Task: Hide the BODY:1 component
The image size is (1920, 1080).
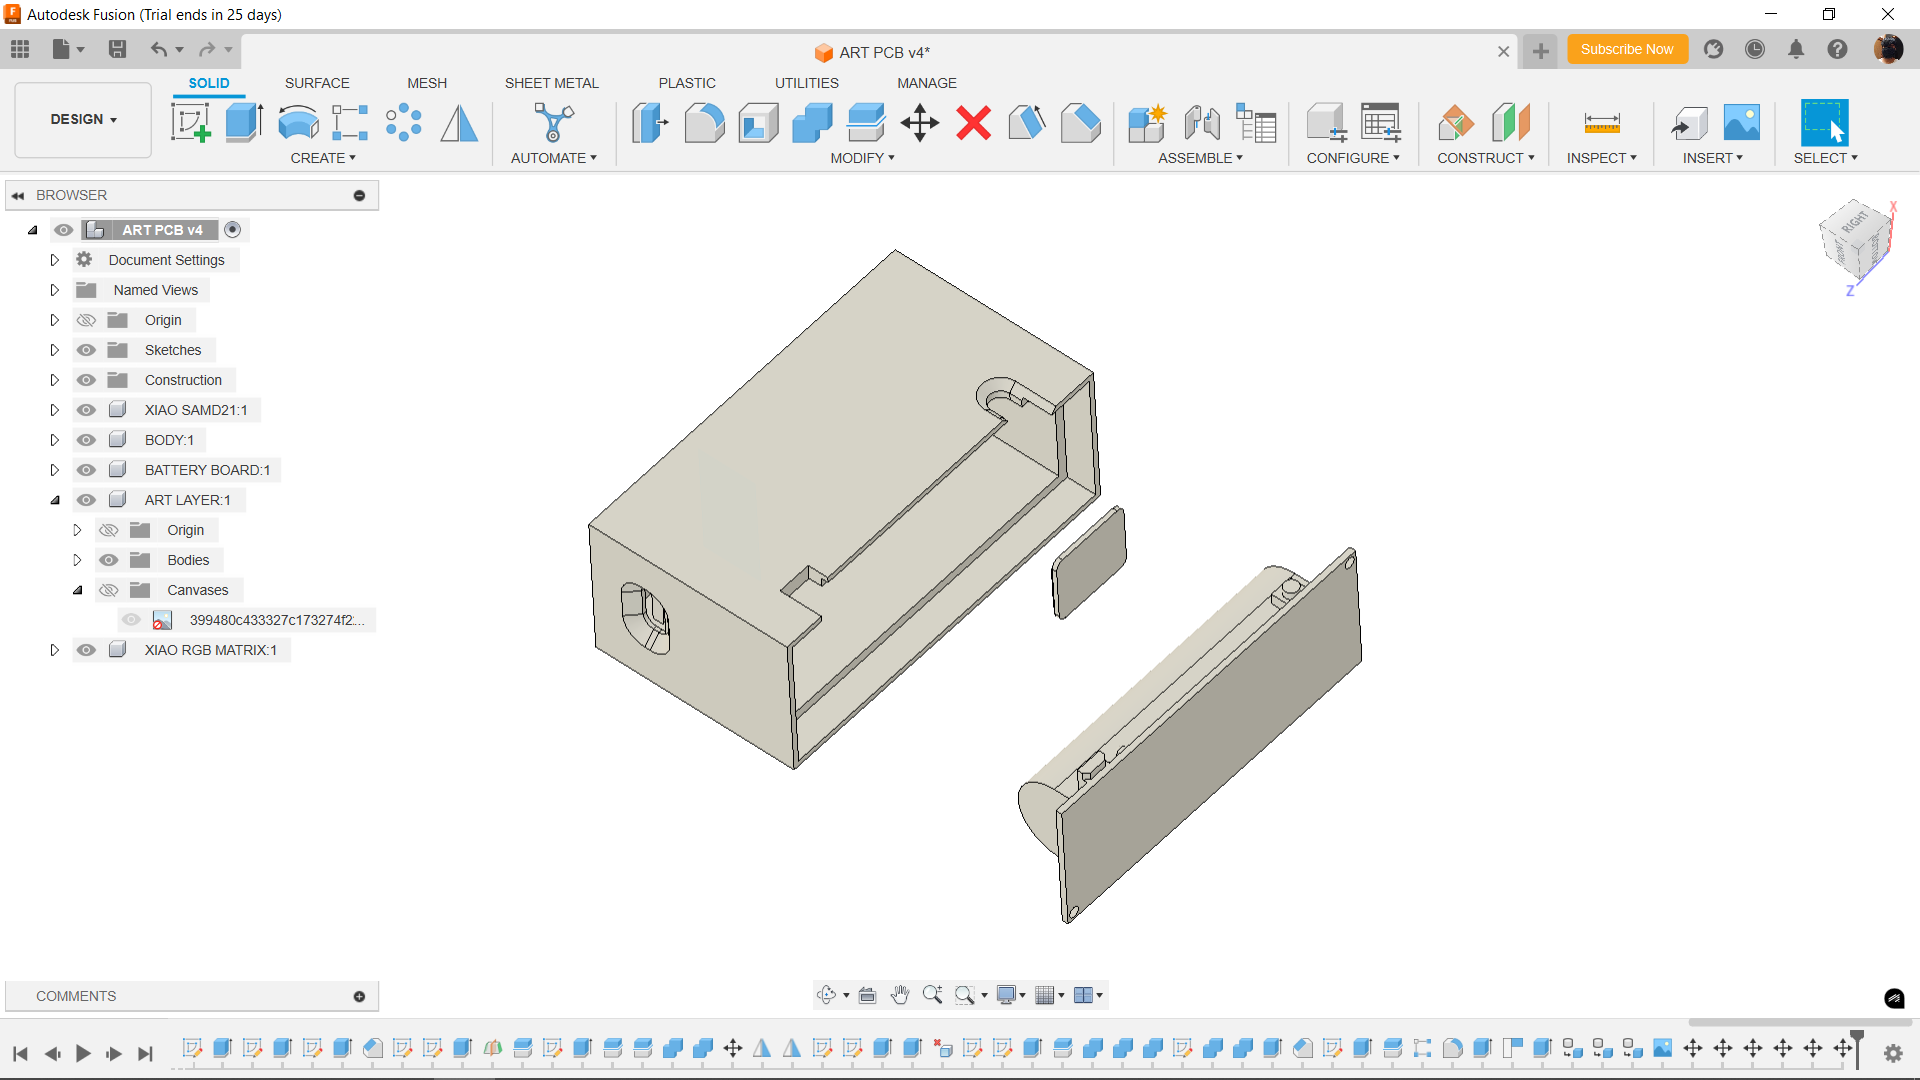Action: coord(87,440)
